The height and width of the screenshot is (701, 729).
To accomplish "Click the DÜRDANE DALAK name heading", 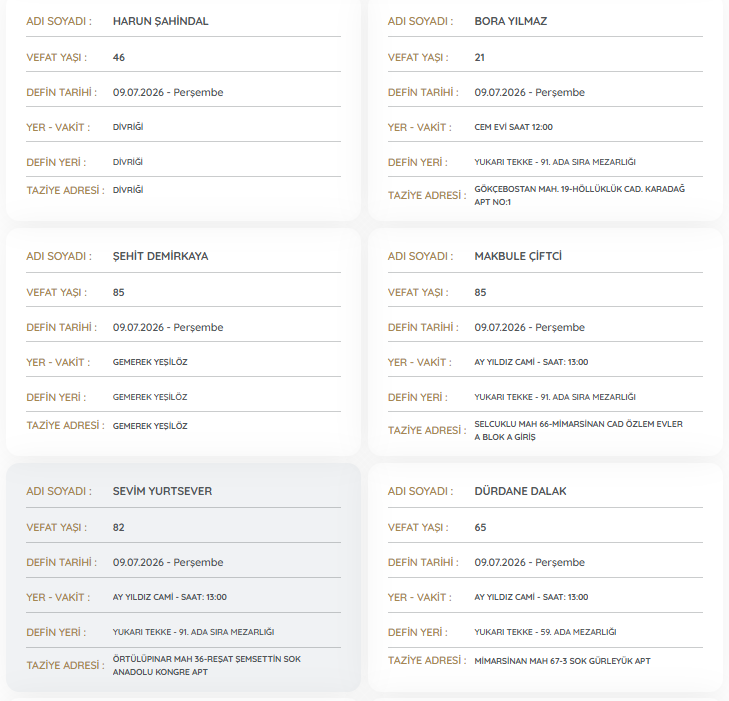I will 520,491.
